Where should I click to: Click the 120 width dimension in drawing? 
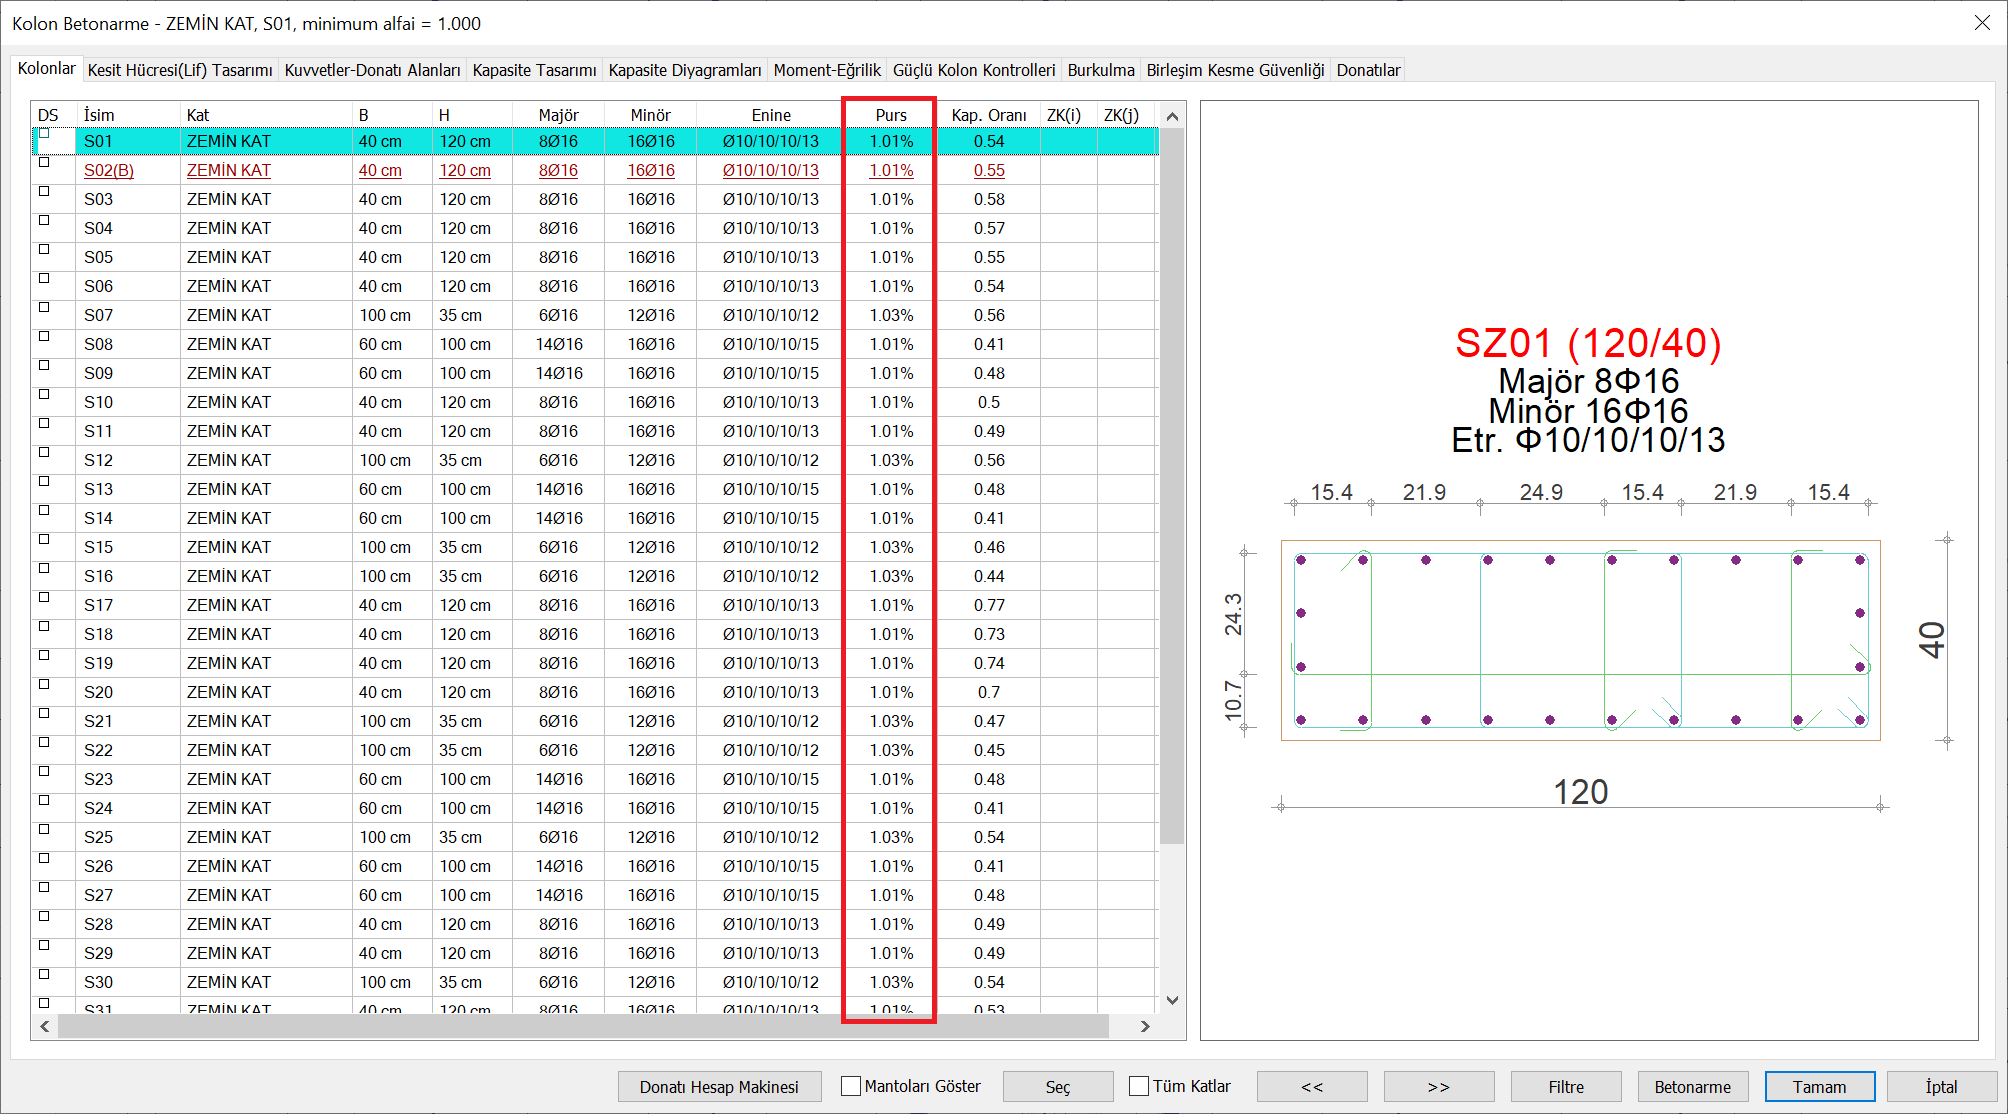tap(1580, 791)
